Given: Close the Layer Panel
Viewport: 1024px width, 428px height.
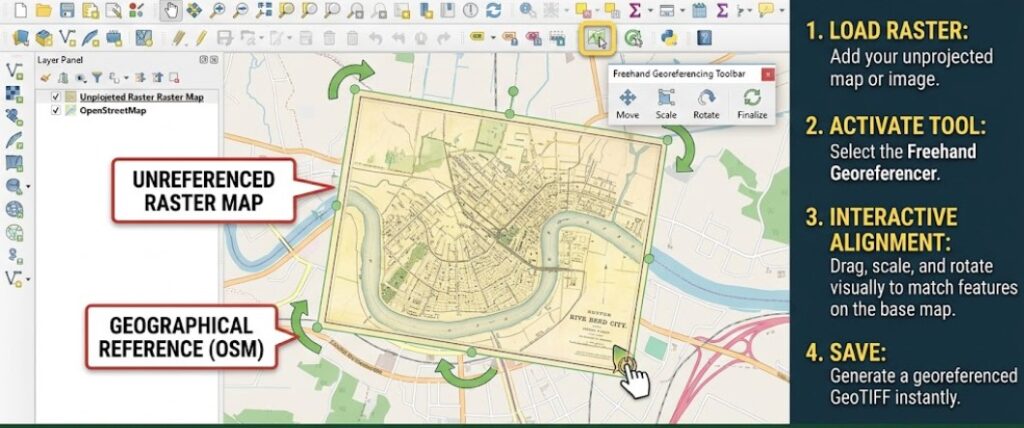Looking at the screenshot, I should pyautogui.click(x=214, y=59).
